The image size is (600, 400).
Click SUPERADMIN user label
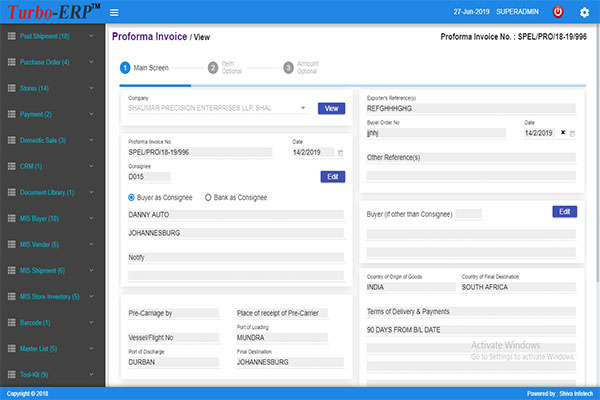tap(517, 12)
